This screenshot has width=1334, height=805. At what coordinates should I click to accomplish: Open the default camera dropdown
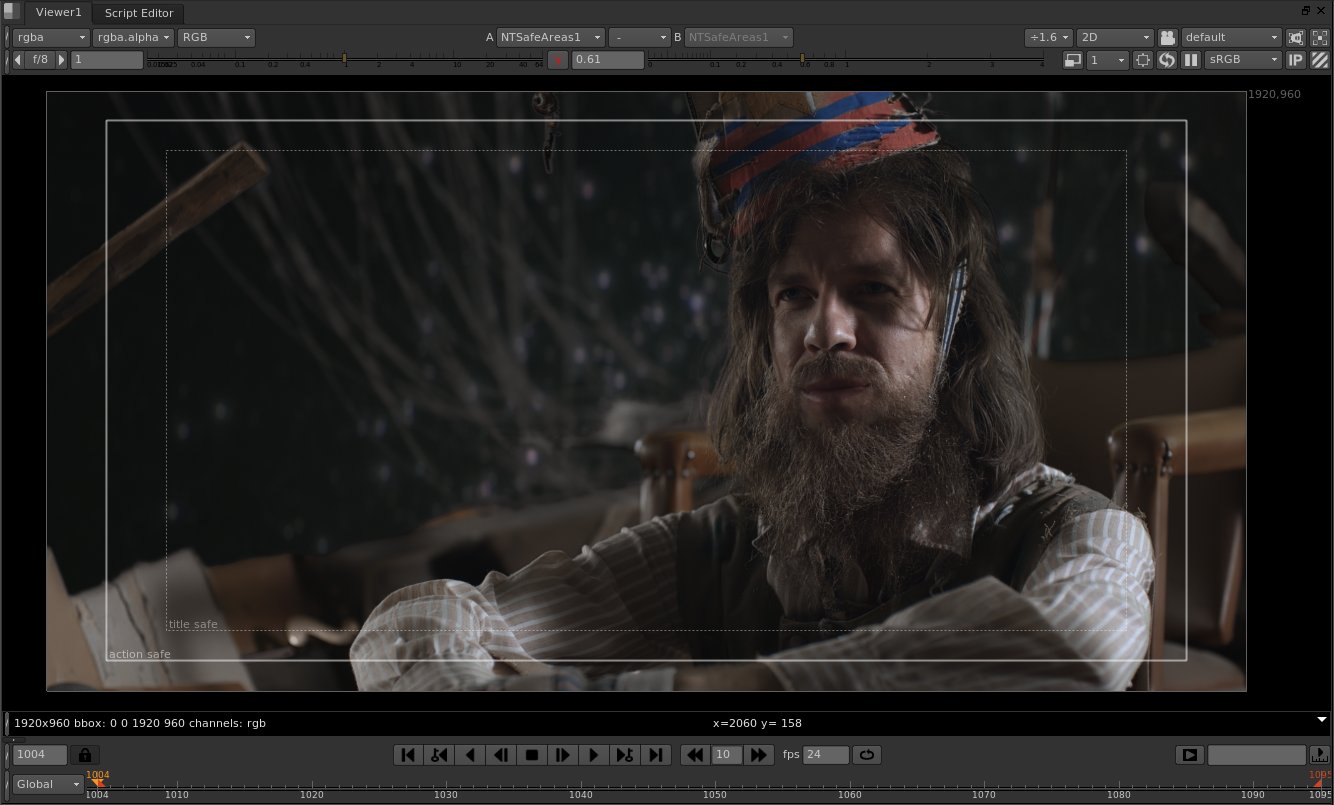click(1231, 37)
